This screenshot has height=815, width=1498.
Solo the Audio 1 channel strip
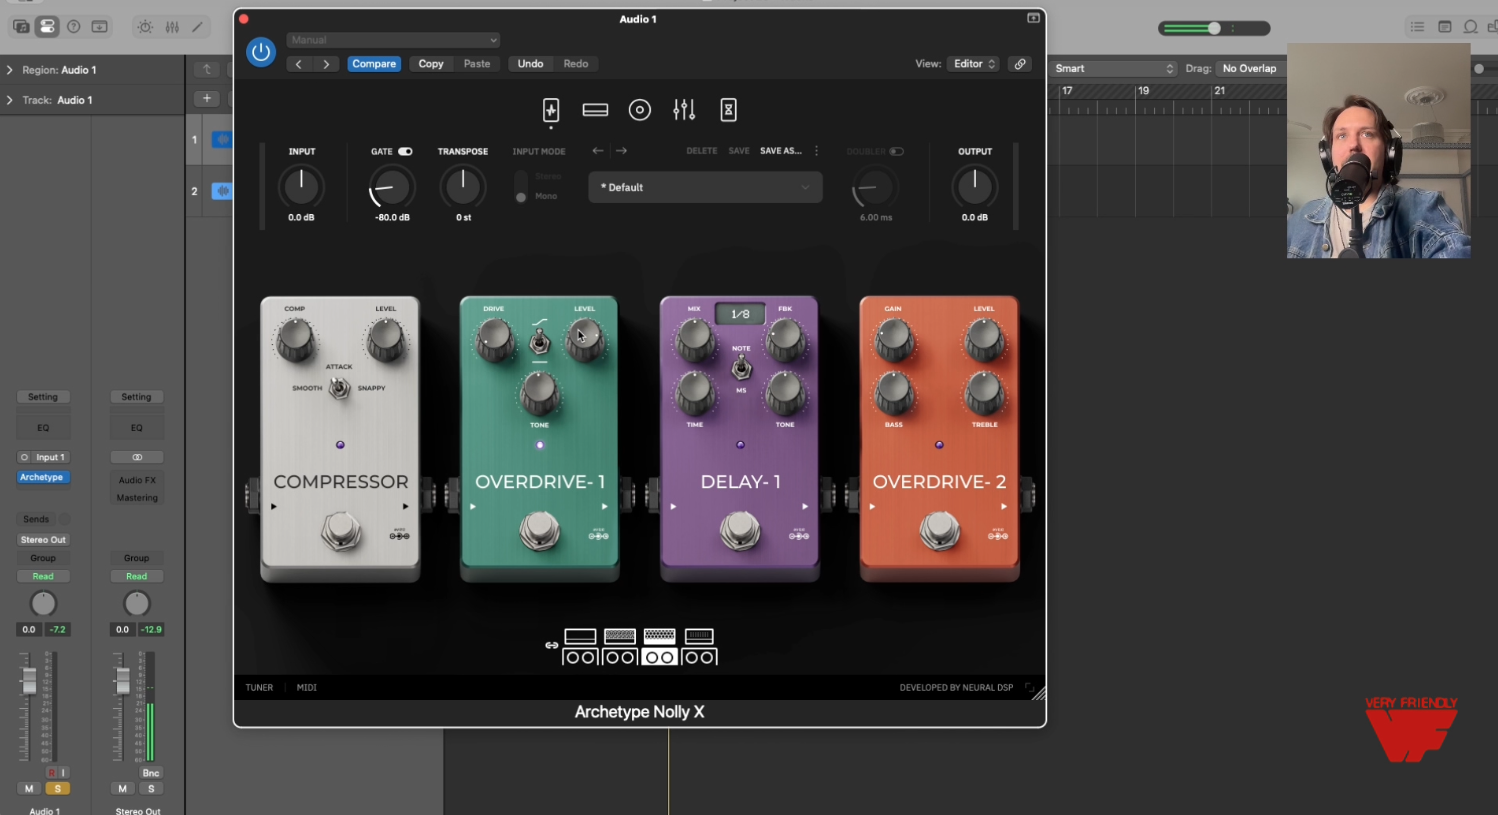[x=57, y=789]
